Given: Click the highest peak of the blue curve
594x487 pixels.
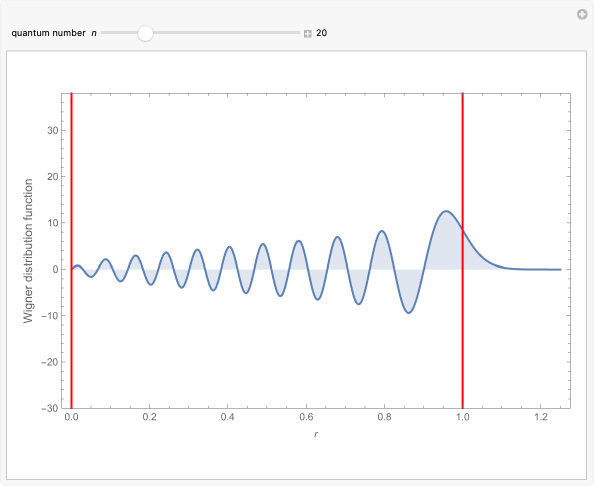Looking at the screenshot, I should pos(446,211).
